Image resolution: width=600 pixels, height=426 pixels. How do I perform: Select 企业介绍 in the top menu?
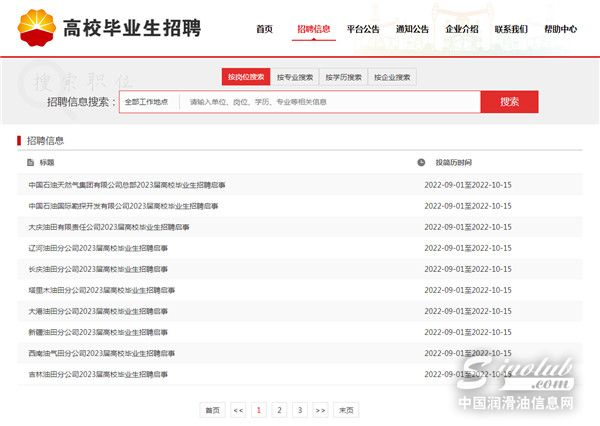[461, 29]
